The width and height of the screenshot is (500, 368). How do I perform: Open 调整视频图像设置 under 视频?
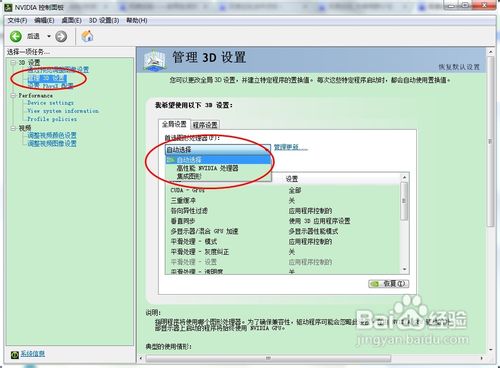point(52,144)
